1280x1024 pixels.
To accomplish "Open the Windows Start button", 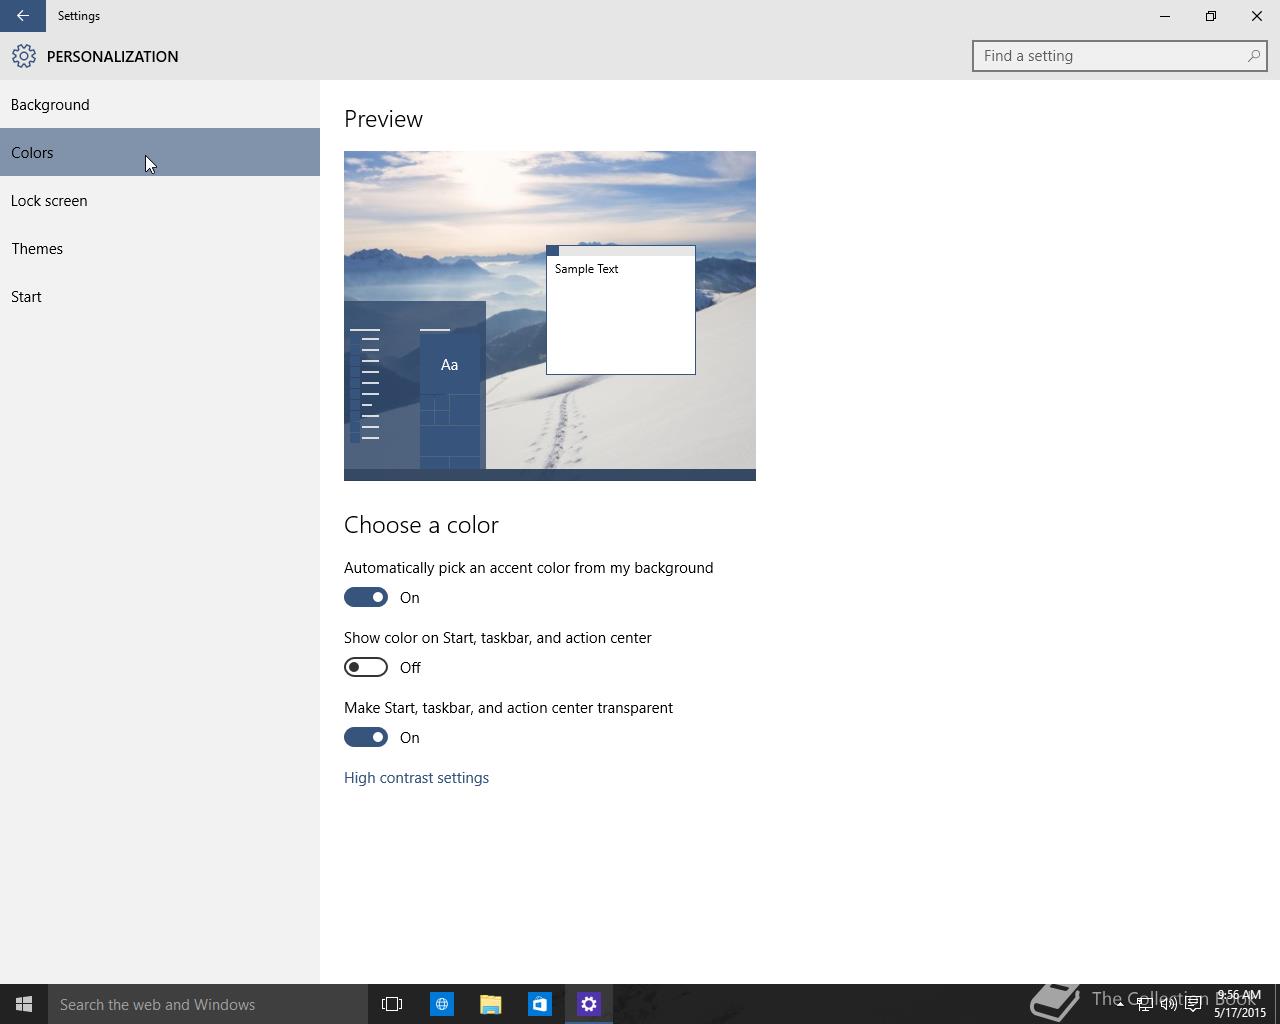I will click(24, 1004).
